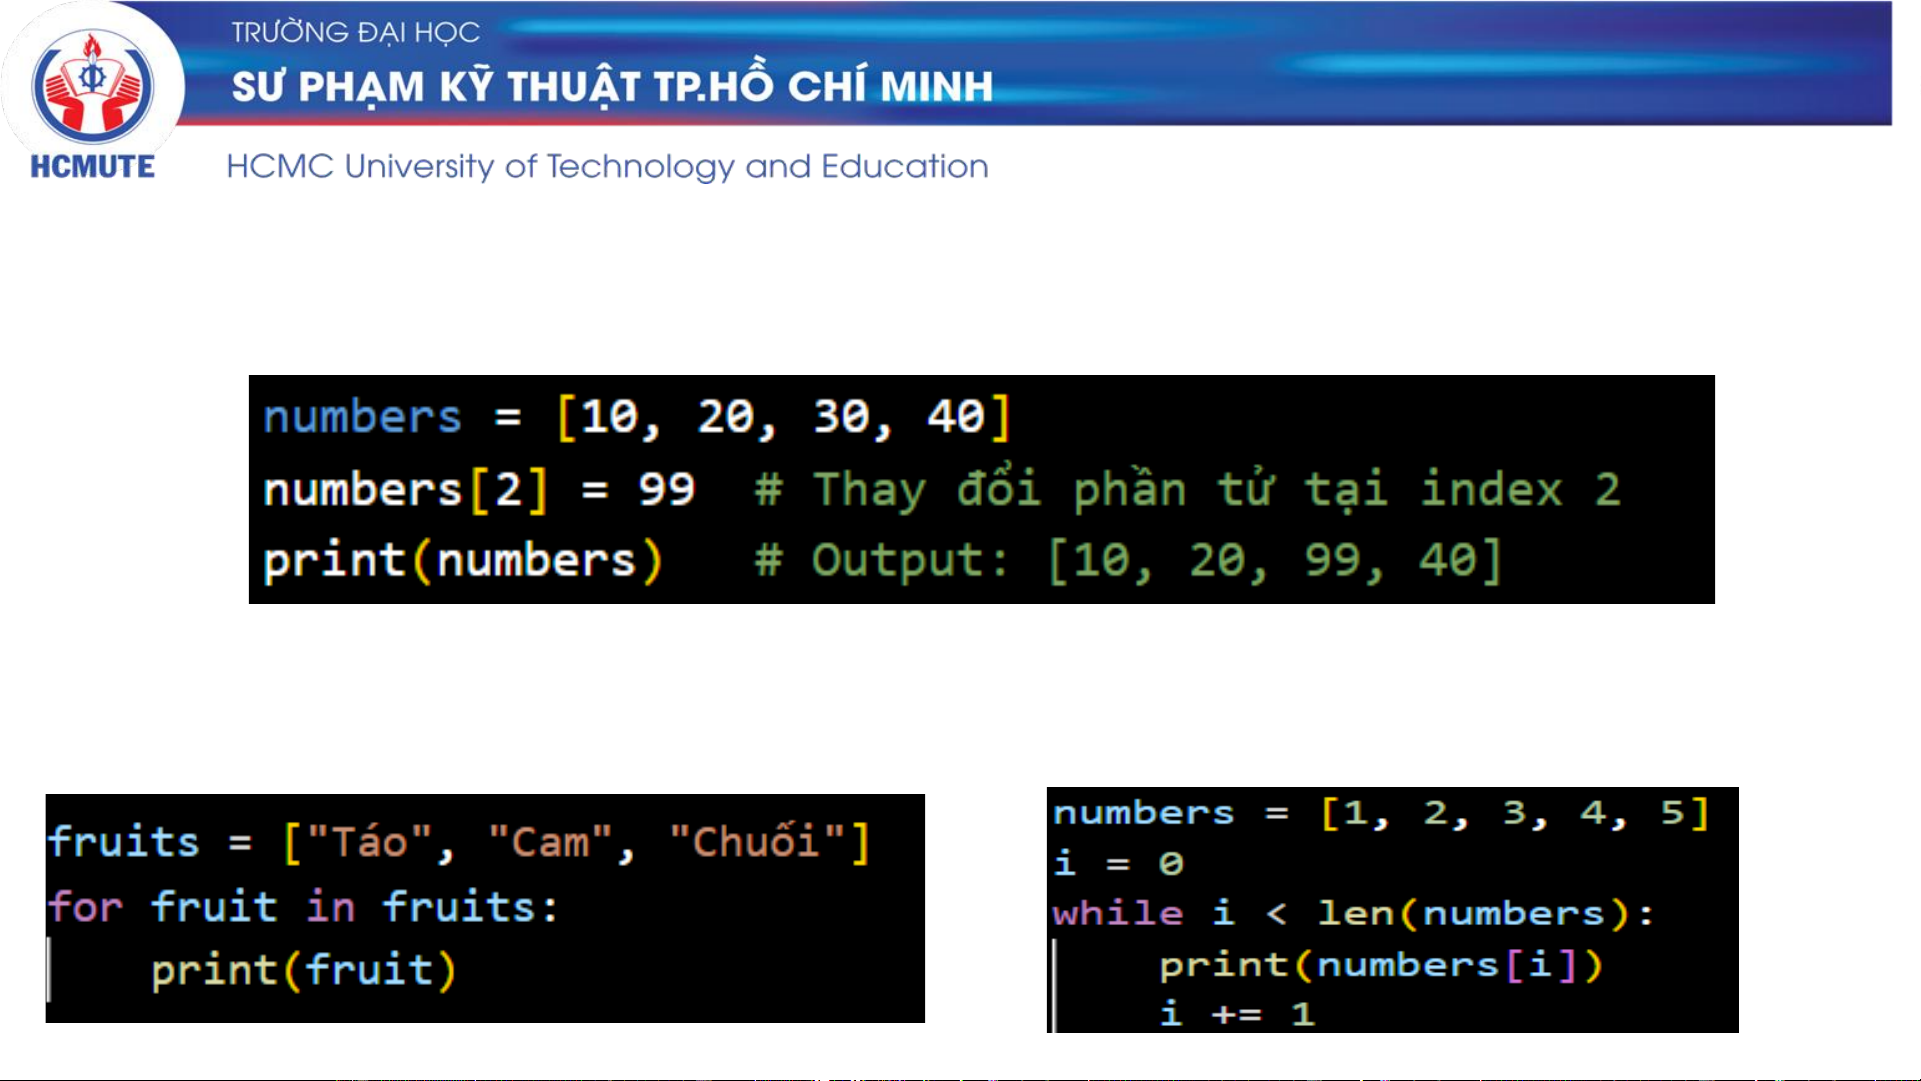The width and height of the screenshot is (1921, 1081).
Task: Click the 'numbers[2] = 99' assignment code
Action: (x=478, y=490)
